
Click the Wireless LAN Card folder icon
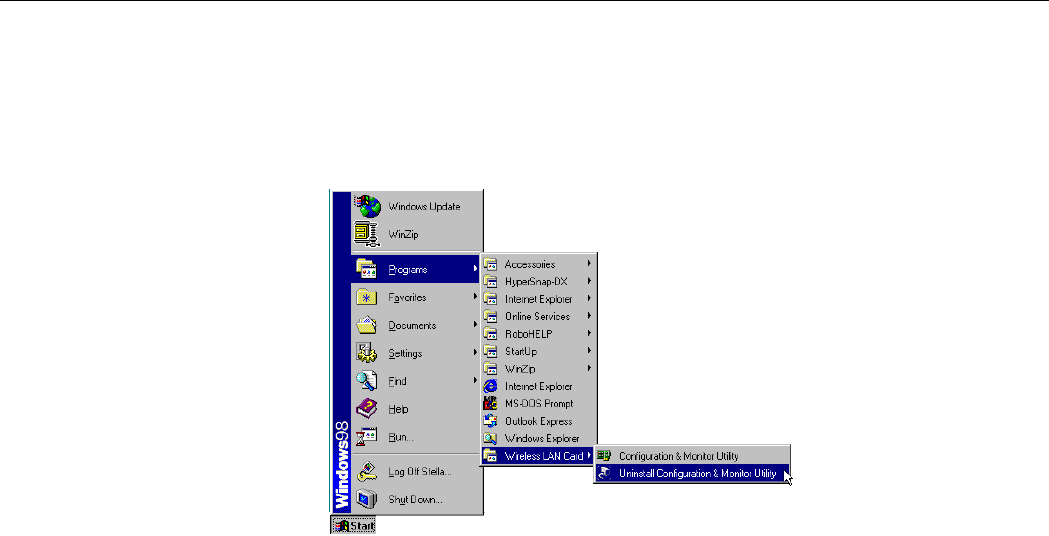tap(491, 456)
